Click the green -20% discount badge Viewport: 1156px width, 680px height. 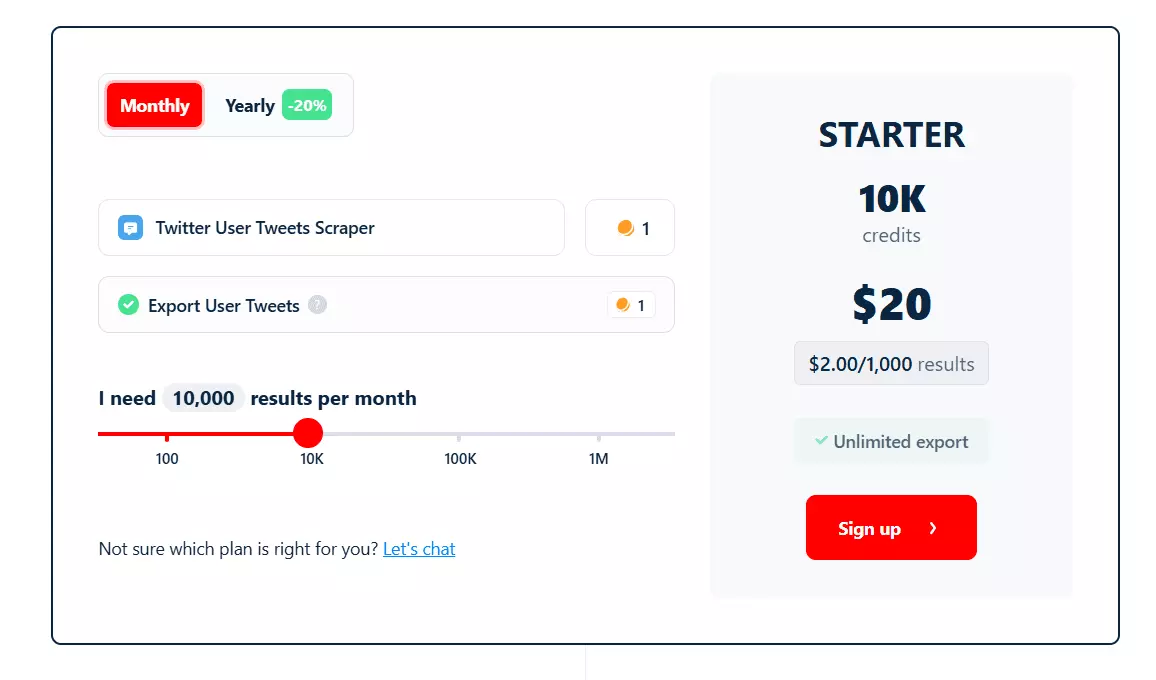[x=306, y=104]
